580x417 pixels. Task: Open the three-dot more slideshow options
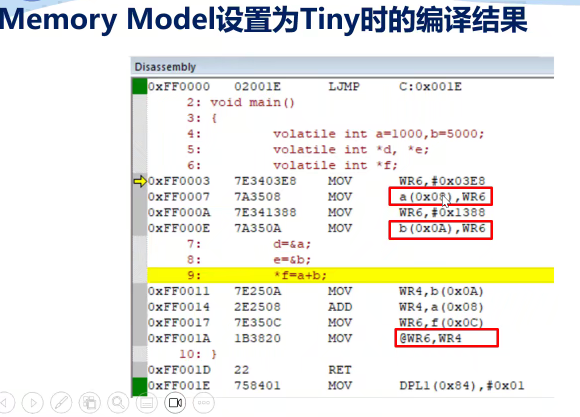tap(203, 403)
